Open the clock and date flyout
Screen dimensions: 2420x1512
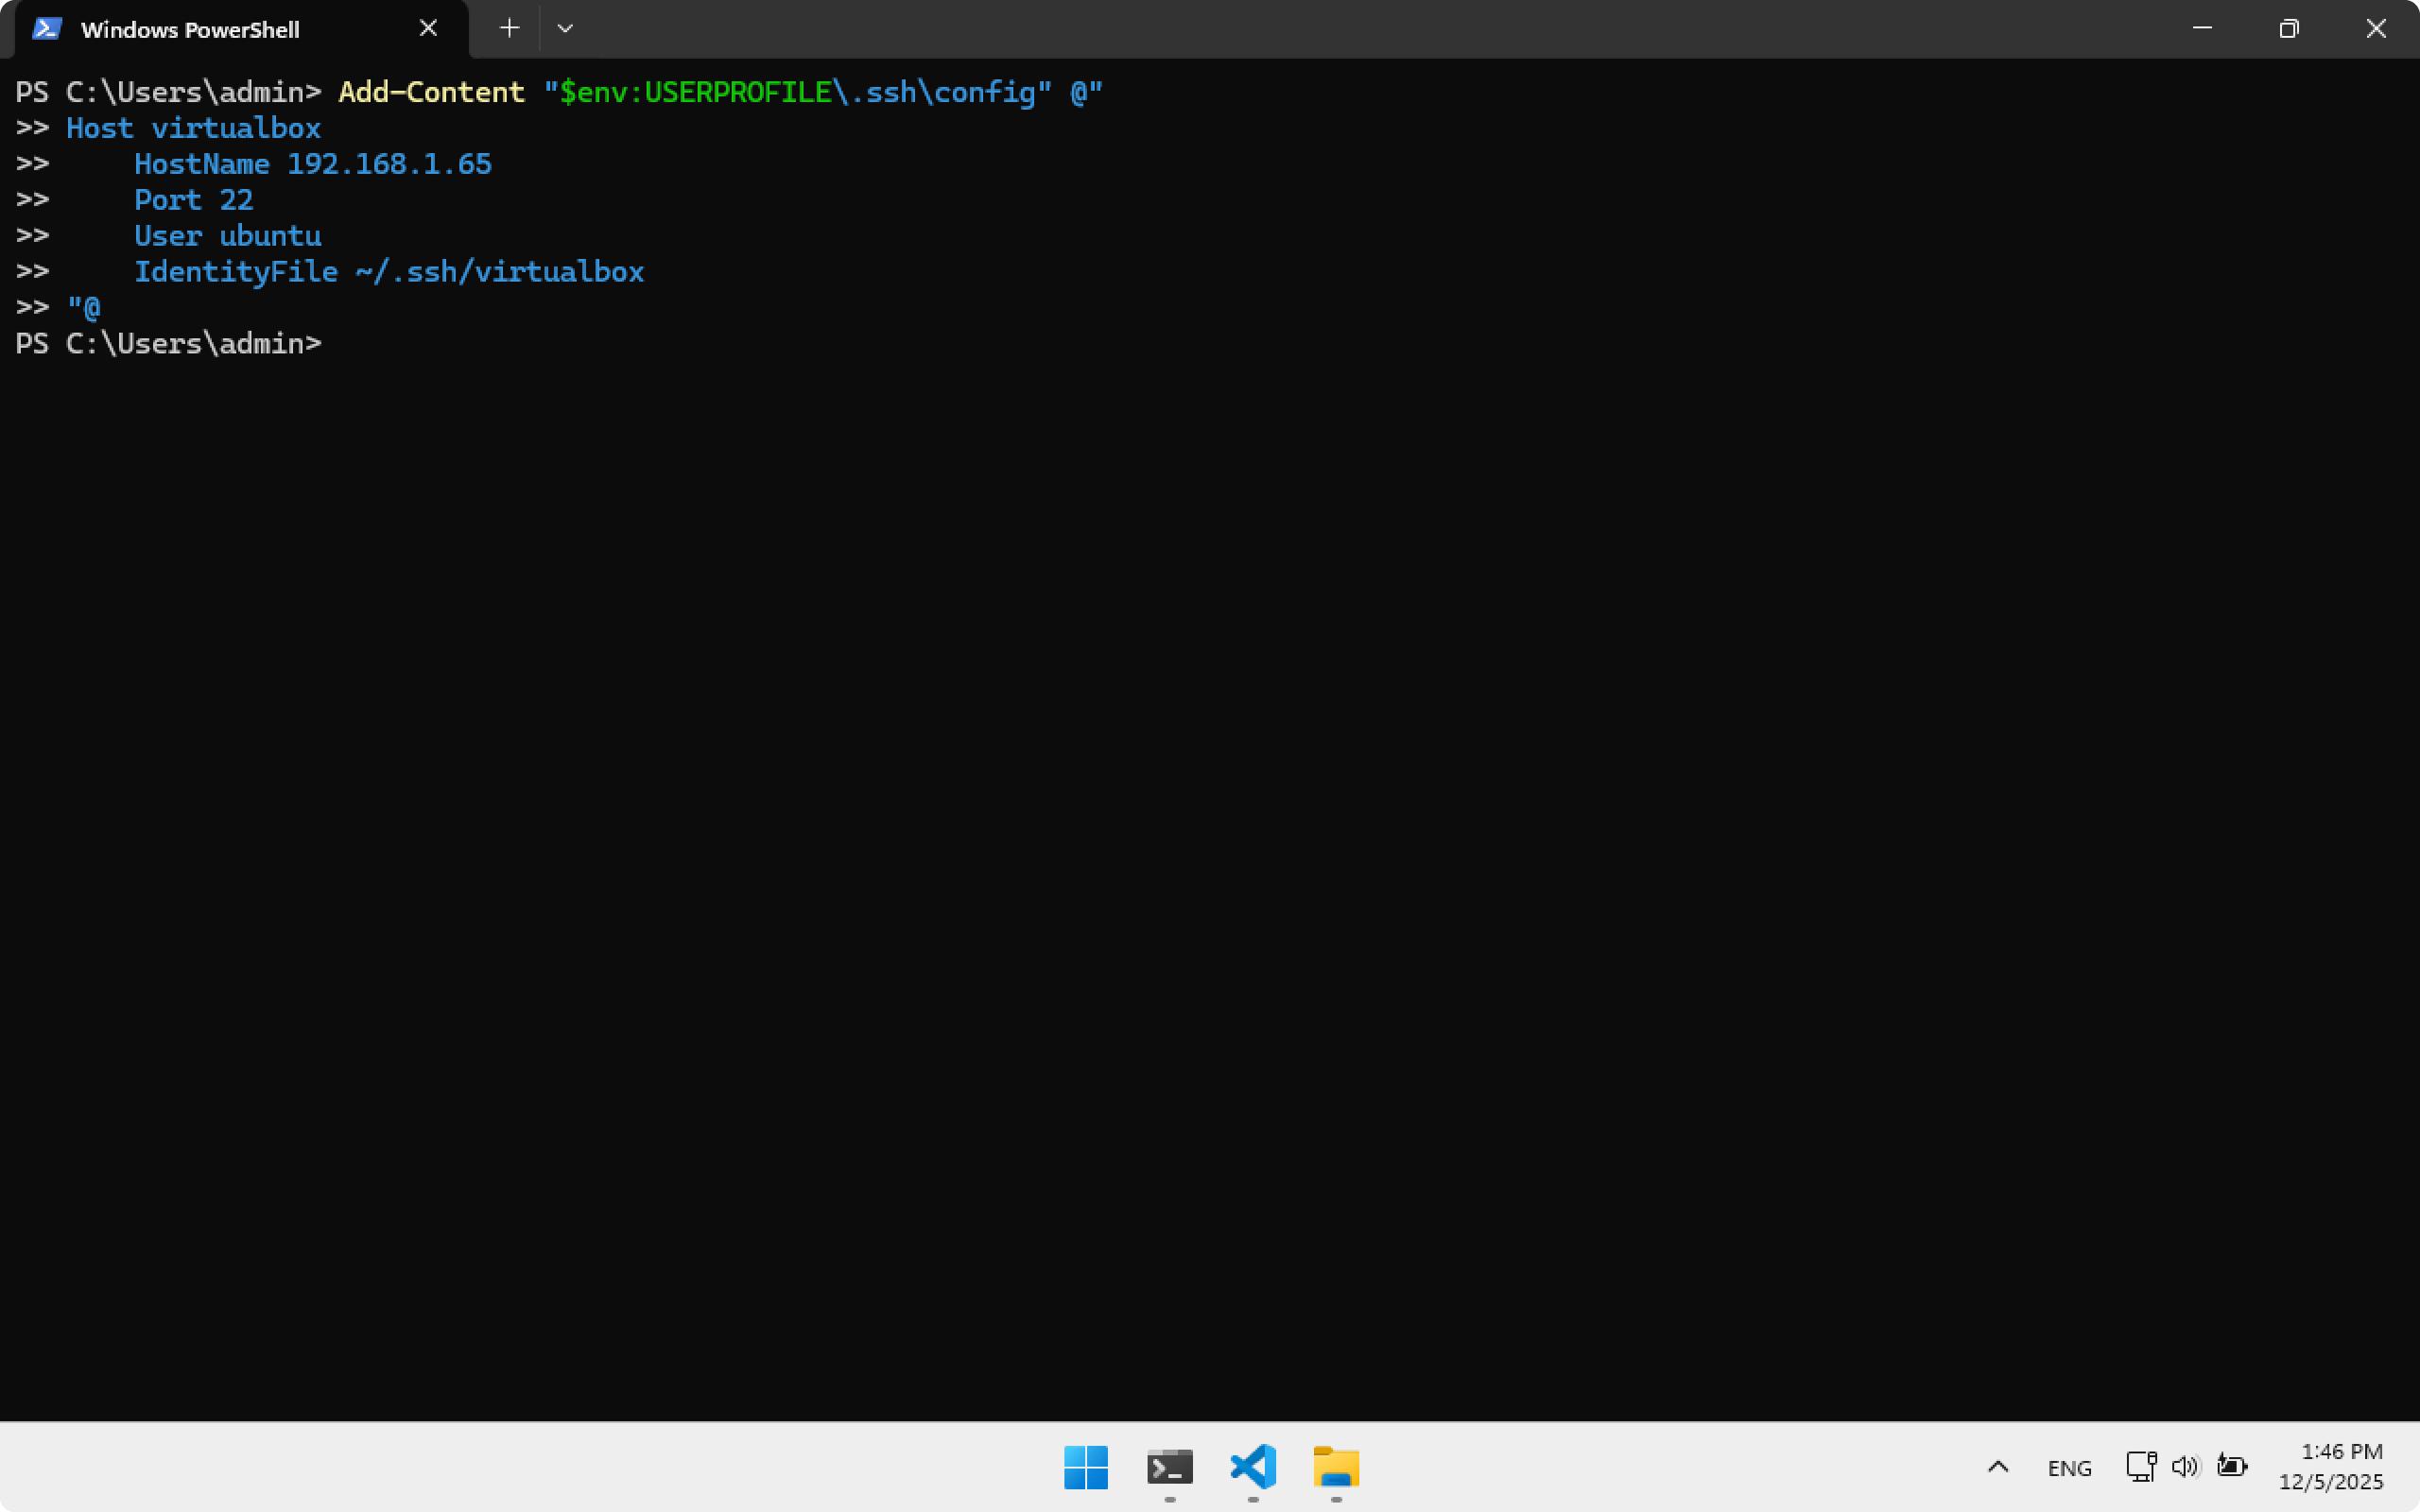[2331, 1466]
